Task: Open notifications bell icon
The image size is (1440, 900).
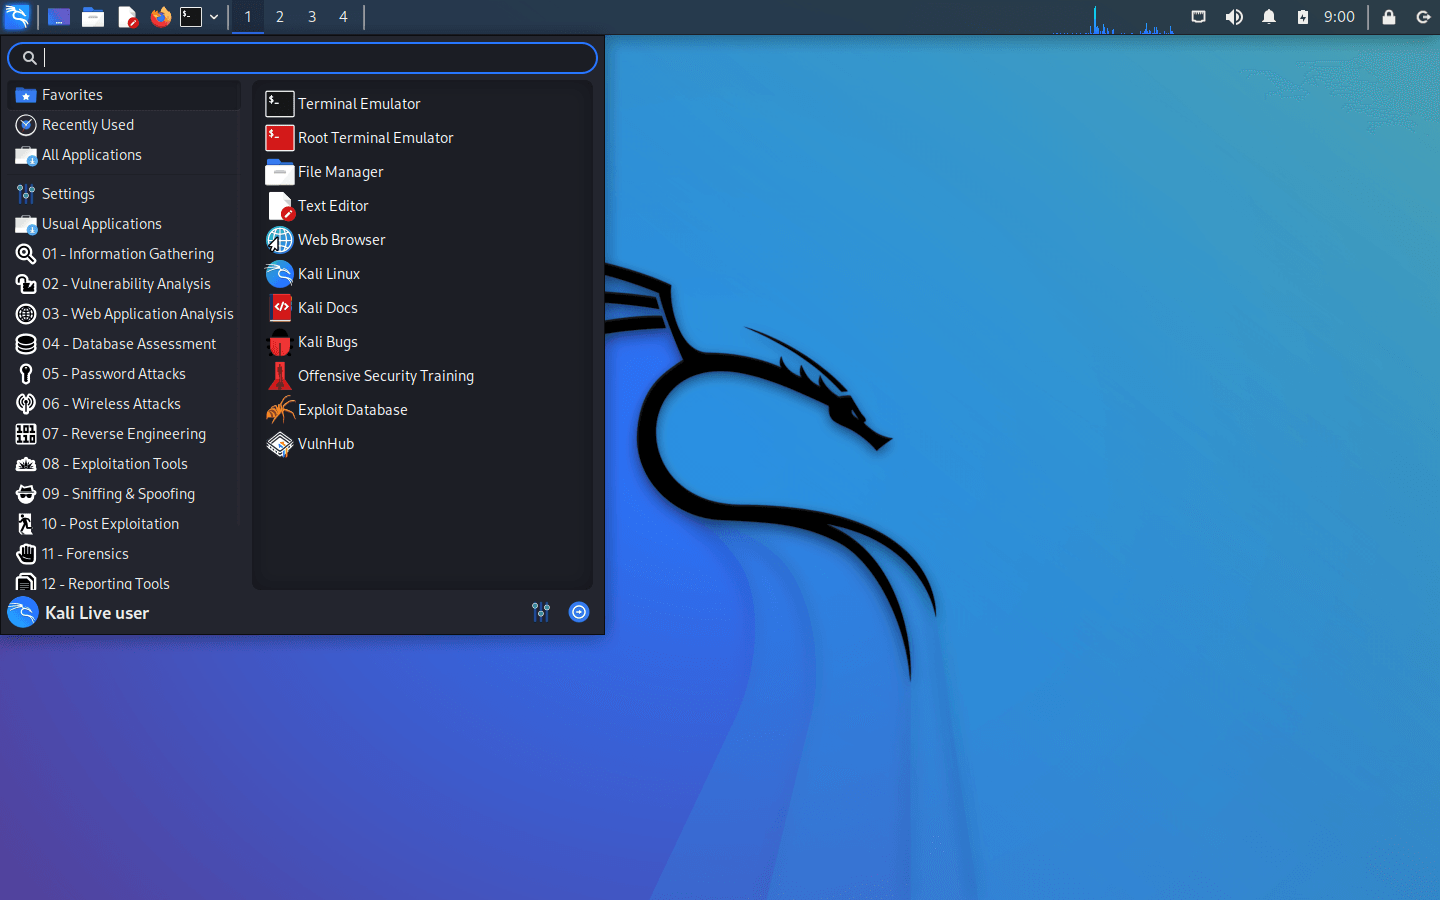Action: click(x=1269, y=17)
